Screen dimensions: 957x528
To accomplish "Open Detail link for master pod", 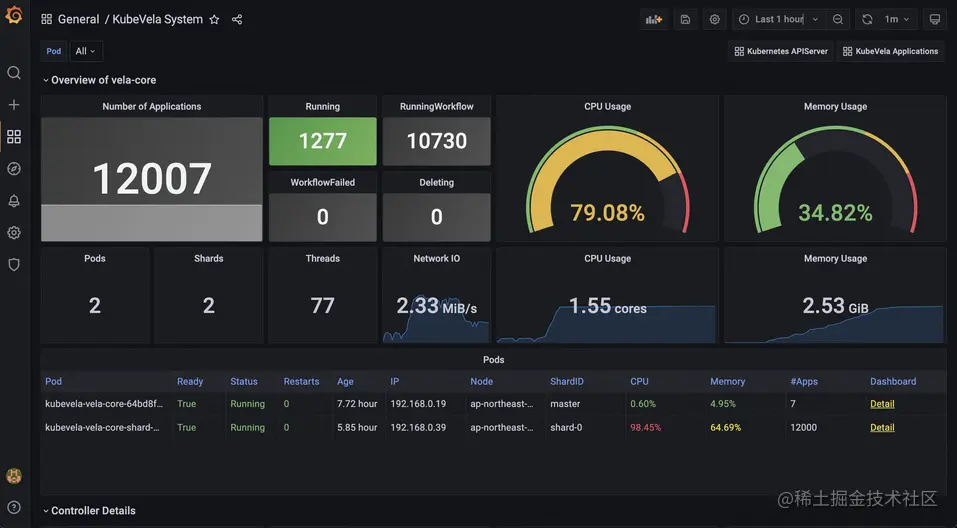I will pyautogui.click(x=882, y=404).
